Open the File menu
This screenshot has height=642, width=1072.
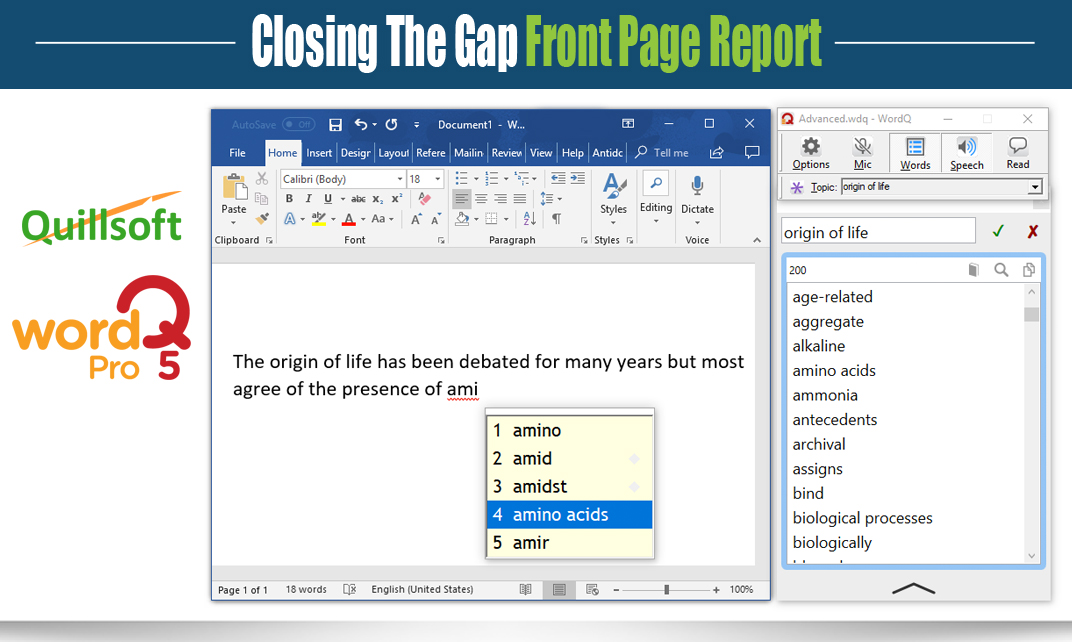point(237,153)
